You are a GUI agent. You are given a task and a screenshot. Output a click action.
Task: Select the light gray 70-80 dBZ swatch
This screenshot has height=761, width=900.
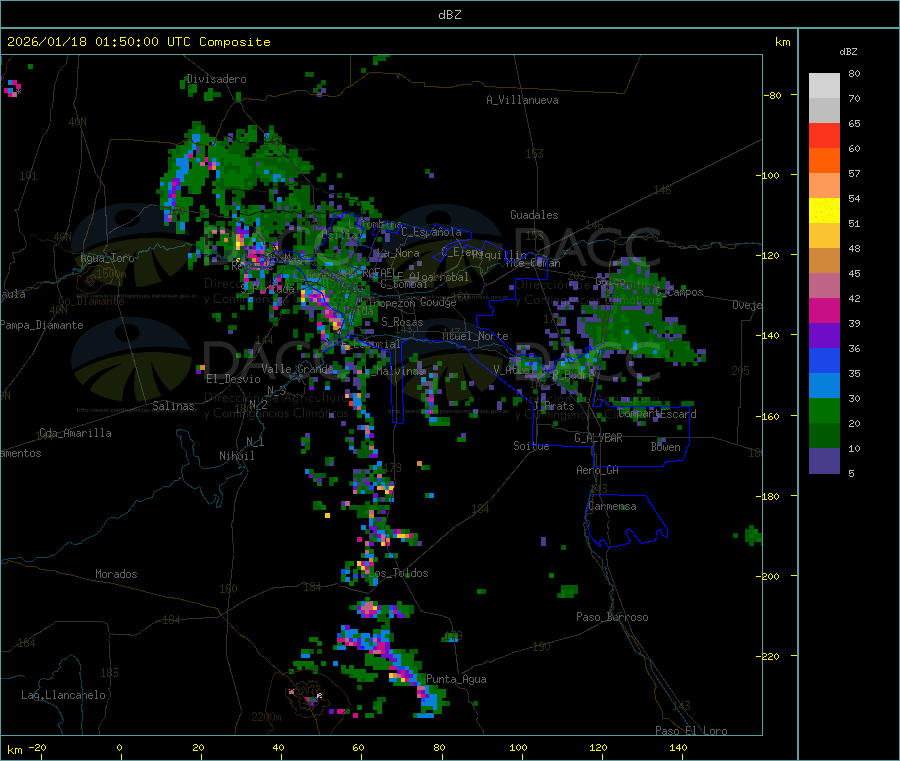coord(824,86)
